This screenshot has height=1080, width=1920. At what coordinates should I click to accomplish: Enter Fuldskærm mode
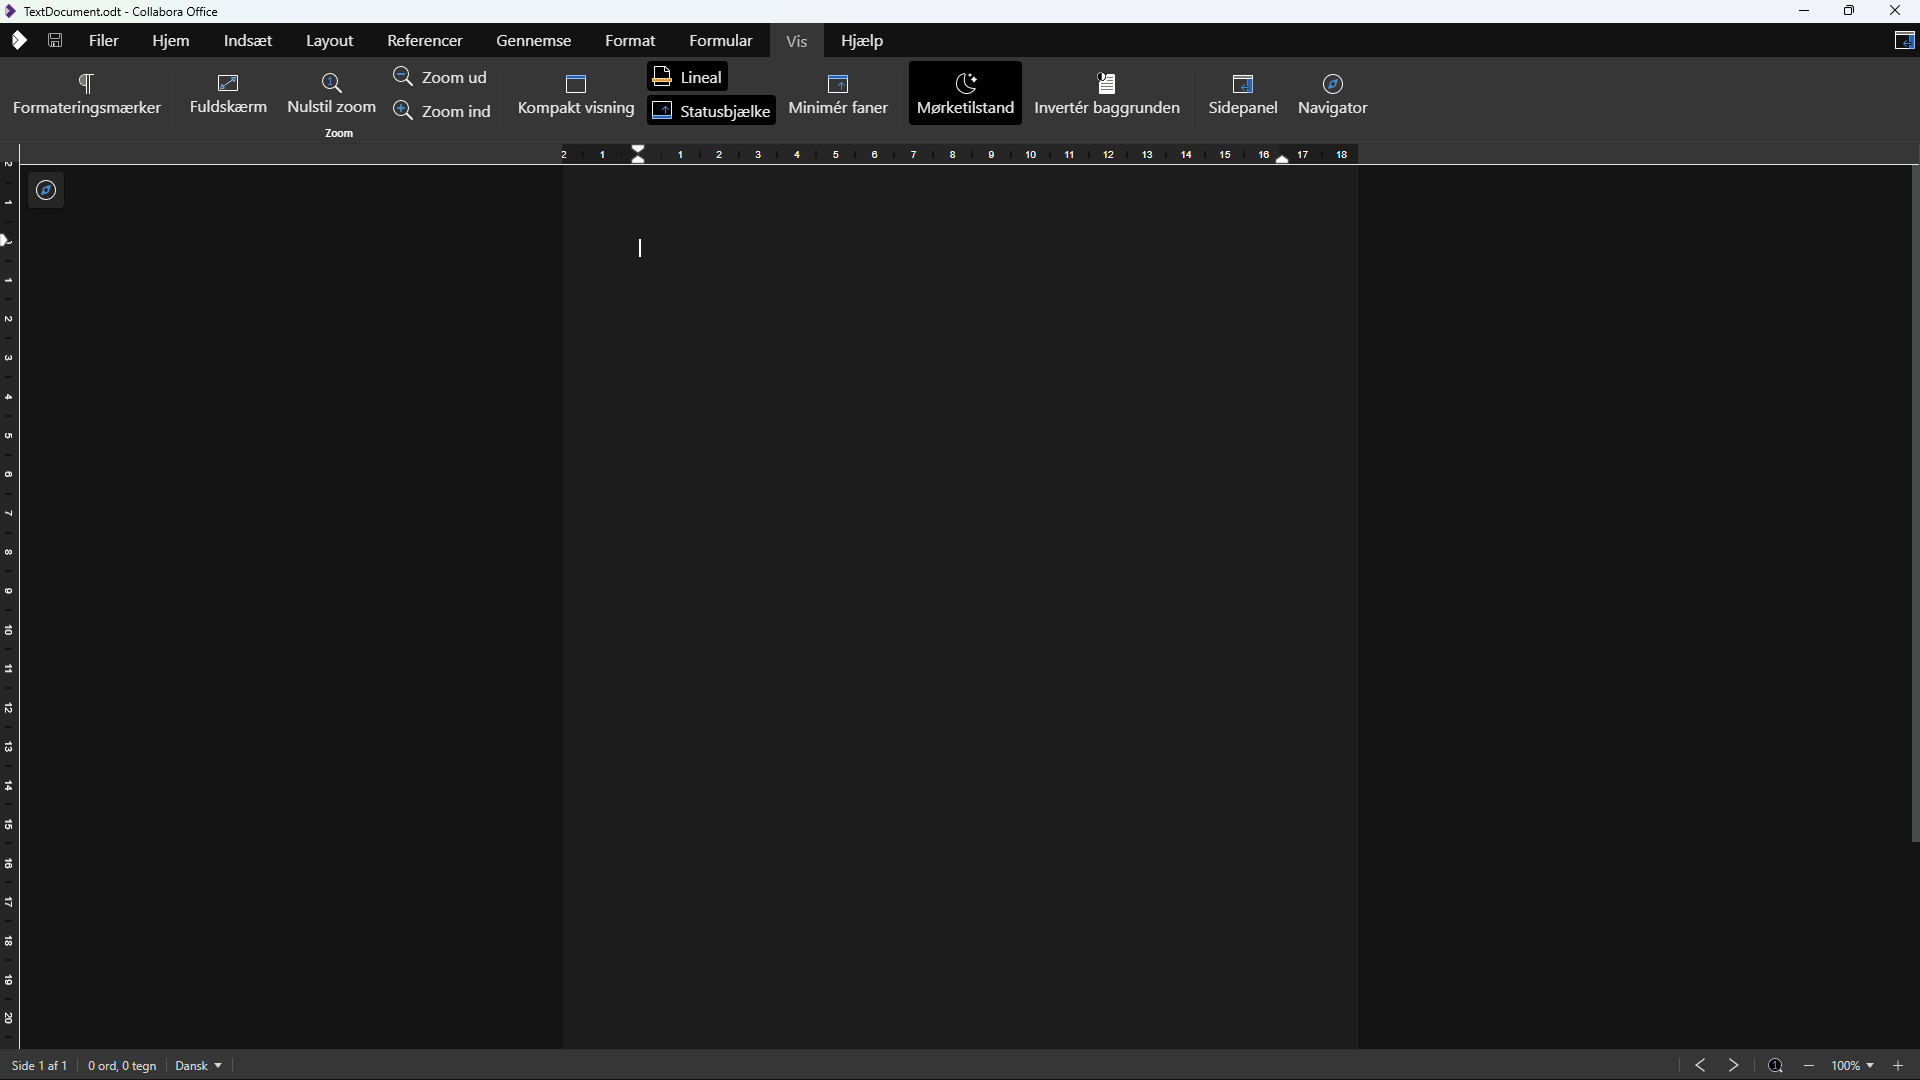tap(228, 93)
